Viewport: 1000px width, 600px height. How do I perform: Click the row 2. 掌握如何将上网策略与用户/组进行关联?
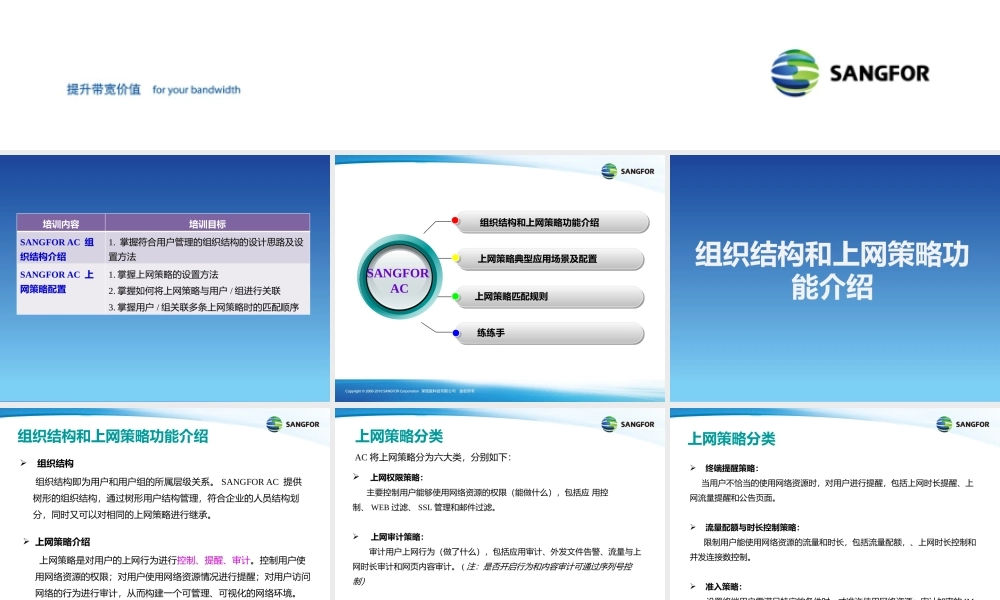pyautogui.click(x=195, y=291)
